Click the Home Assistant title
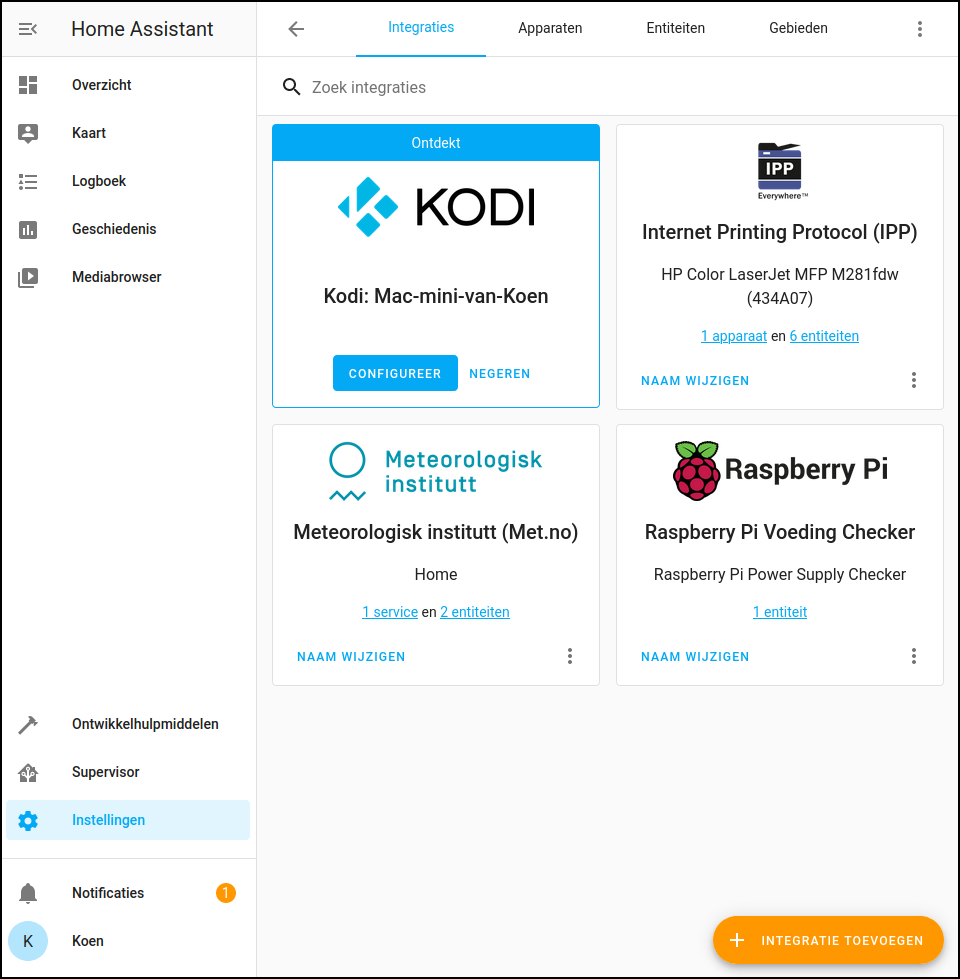 coord(142,29)
